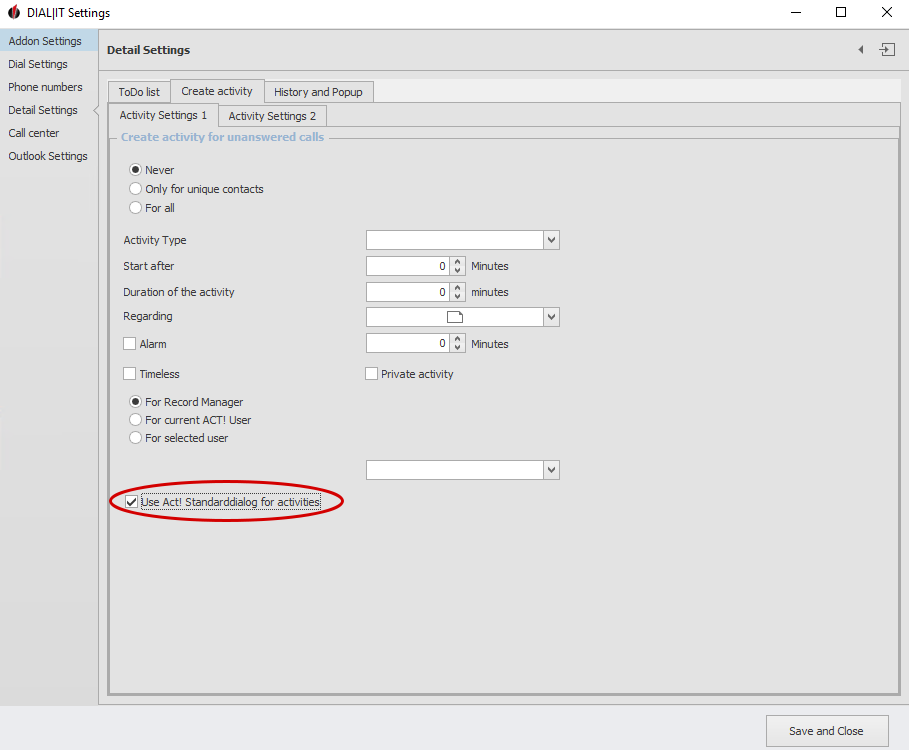
Task: Increase Duration of the activity value
Action: 457,287
